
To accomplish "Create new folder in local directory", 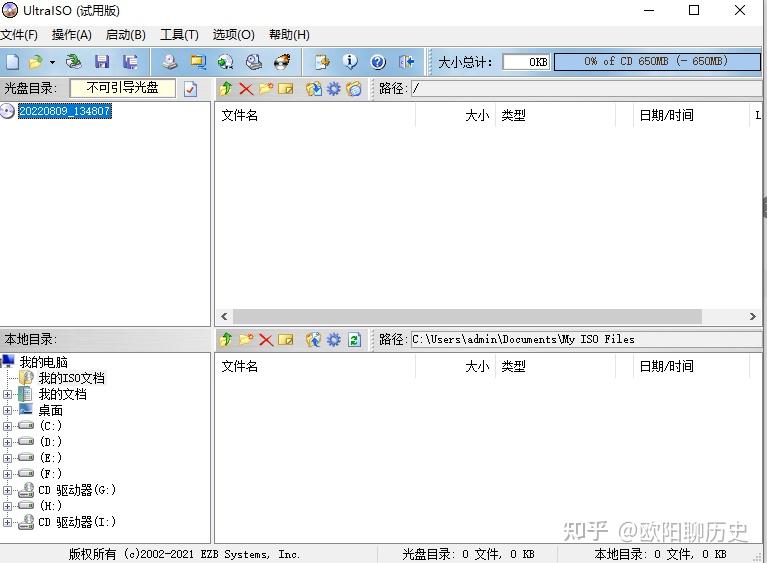I will click(x=246, y=339).
